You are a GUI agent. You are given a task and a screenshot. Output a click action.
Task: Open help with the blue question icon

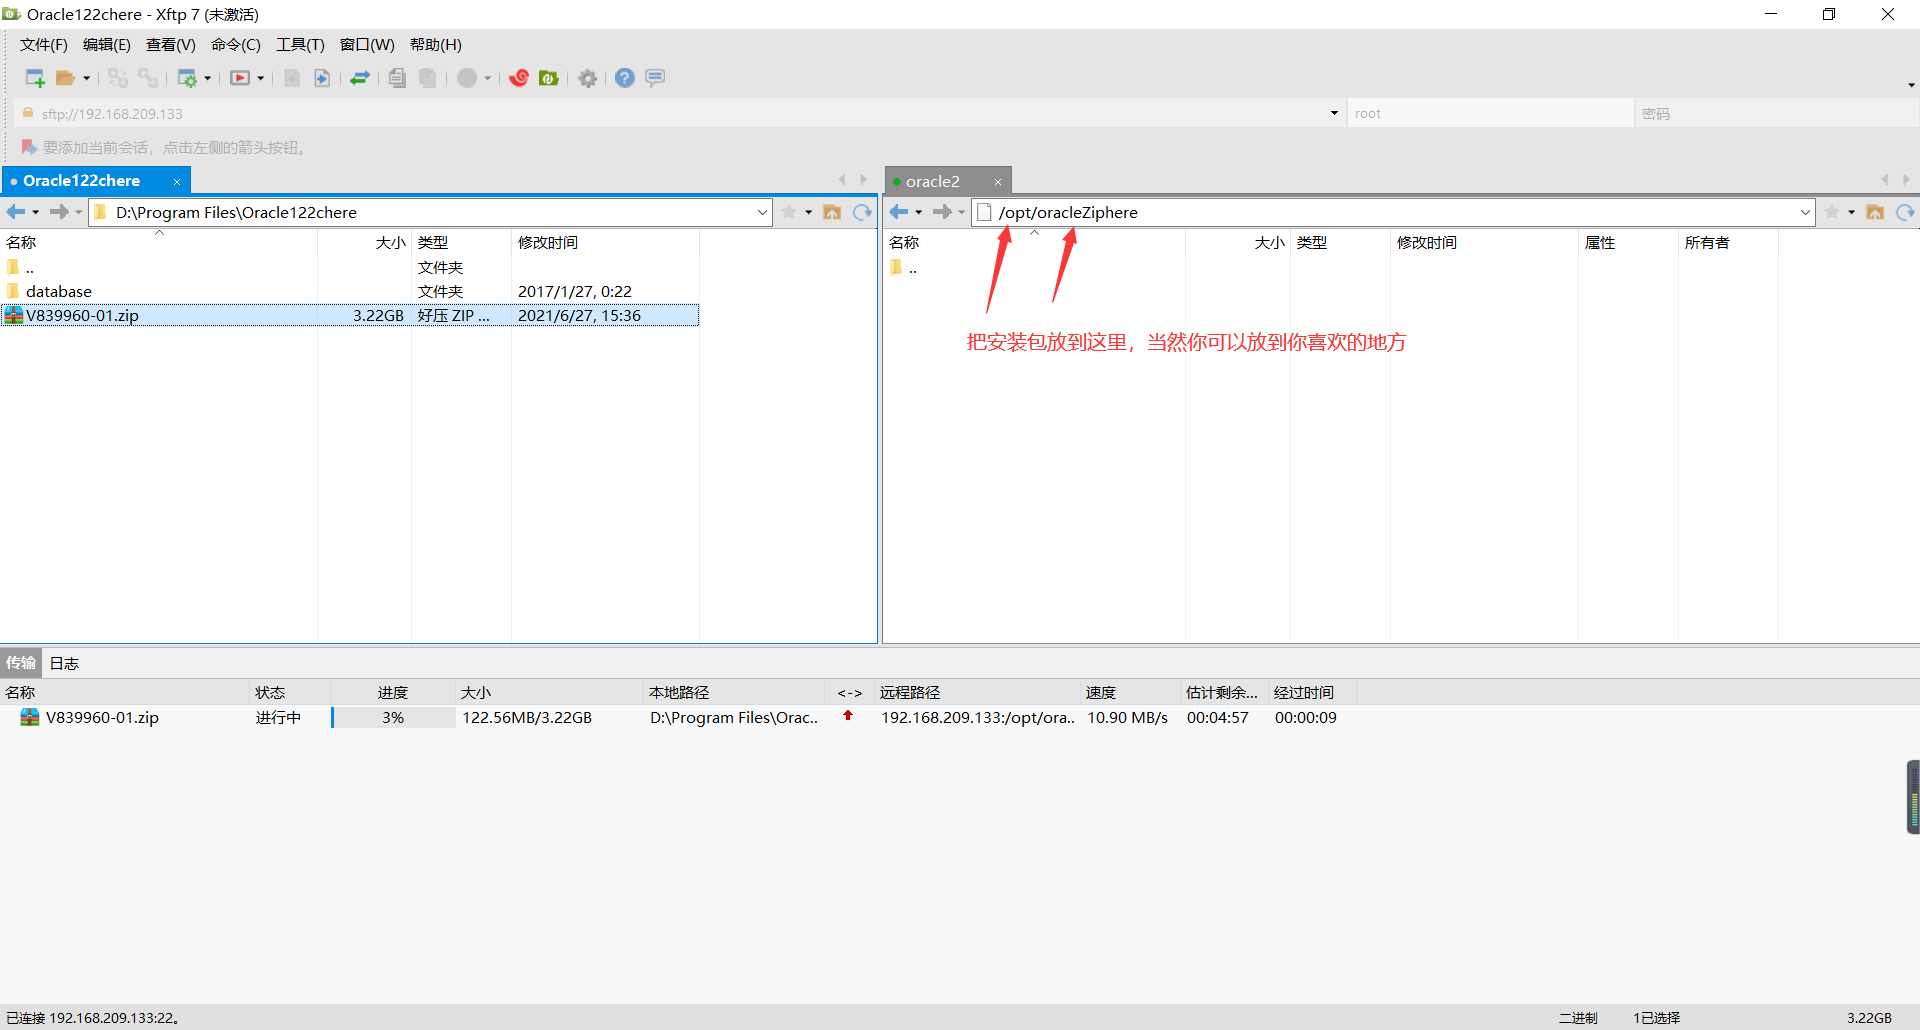point(625,78)
